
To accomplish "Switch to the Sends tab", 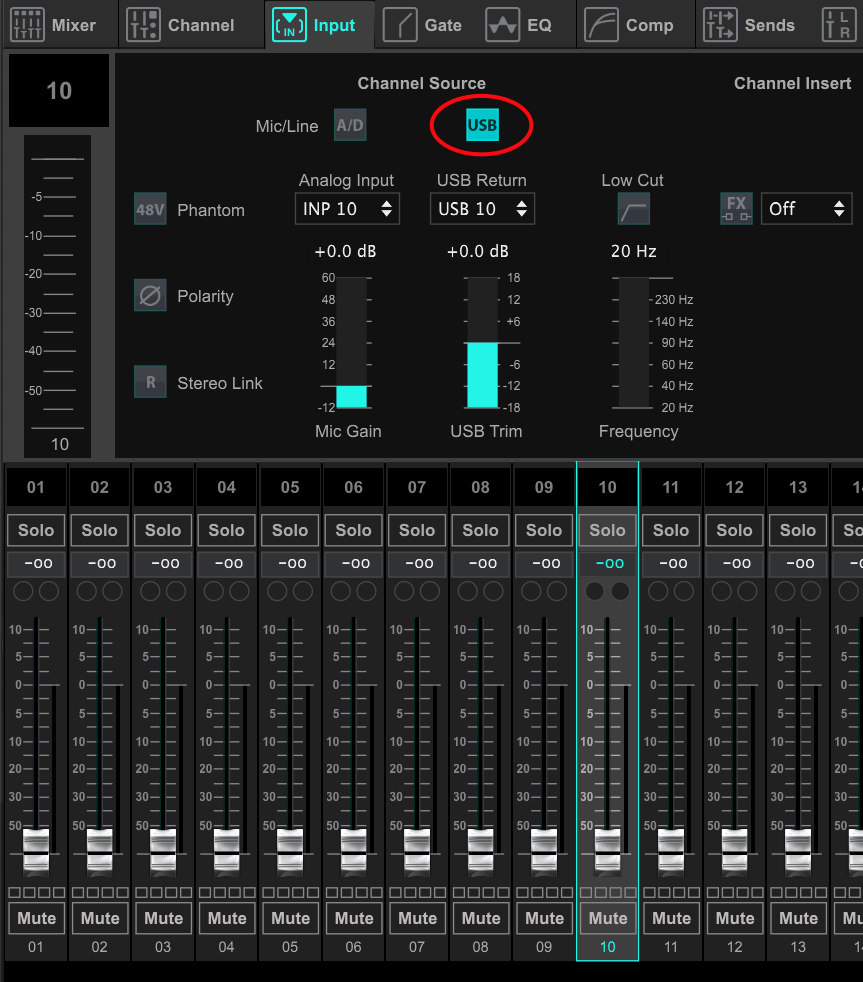I will [x=750, y=25].
